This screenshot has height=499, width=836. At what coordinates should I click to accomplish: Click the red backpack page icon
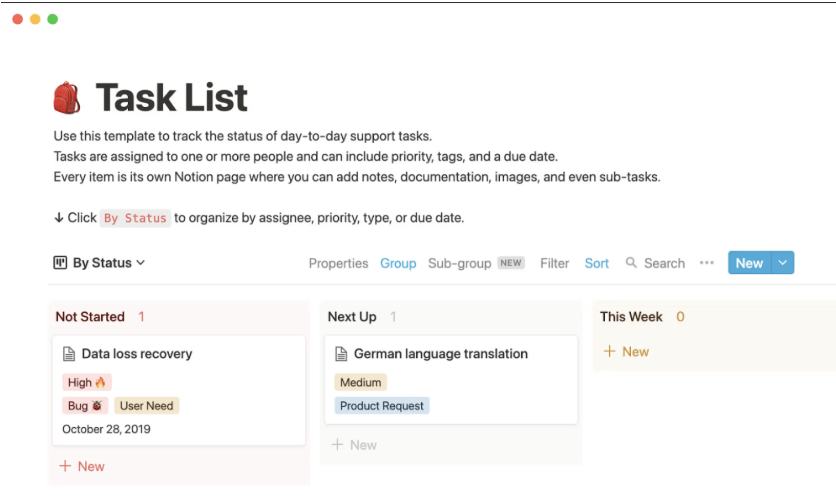click(67, 98)
